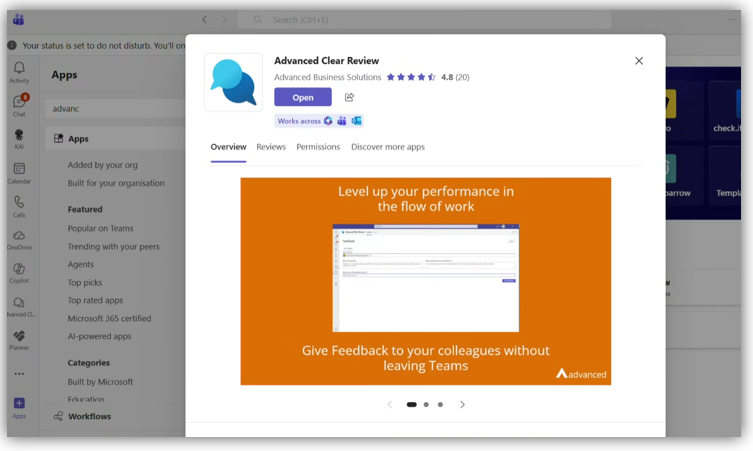Open Calls from the left rail
The image size is (753, 451).
[19, 207]
